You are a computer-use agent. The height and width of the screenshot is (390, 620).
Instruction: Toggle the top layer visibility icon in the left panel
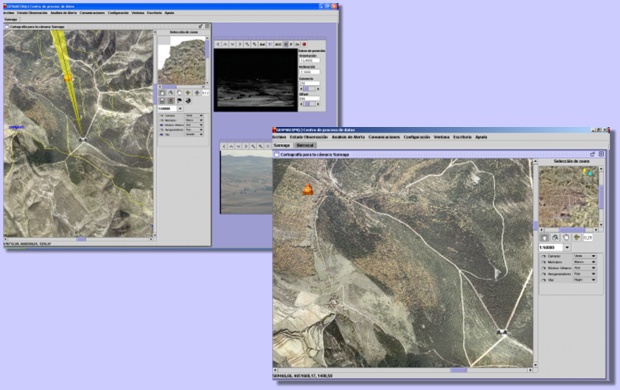pyautogui.click(x=161, y=115)
